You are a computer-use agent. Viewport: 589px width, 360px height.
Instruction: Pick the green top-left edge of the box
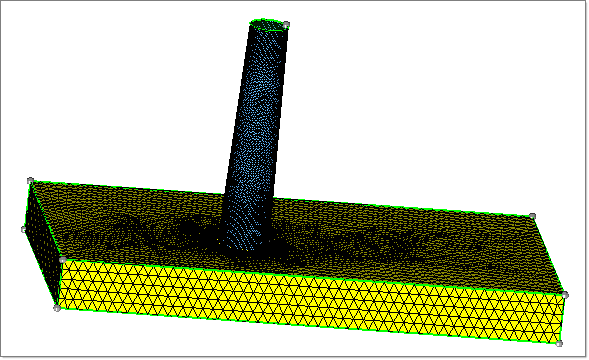click(x=47, y=220)
